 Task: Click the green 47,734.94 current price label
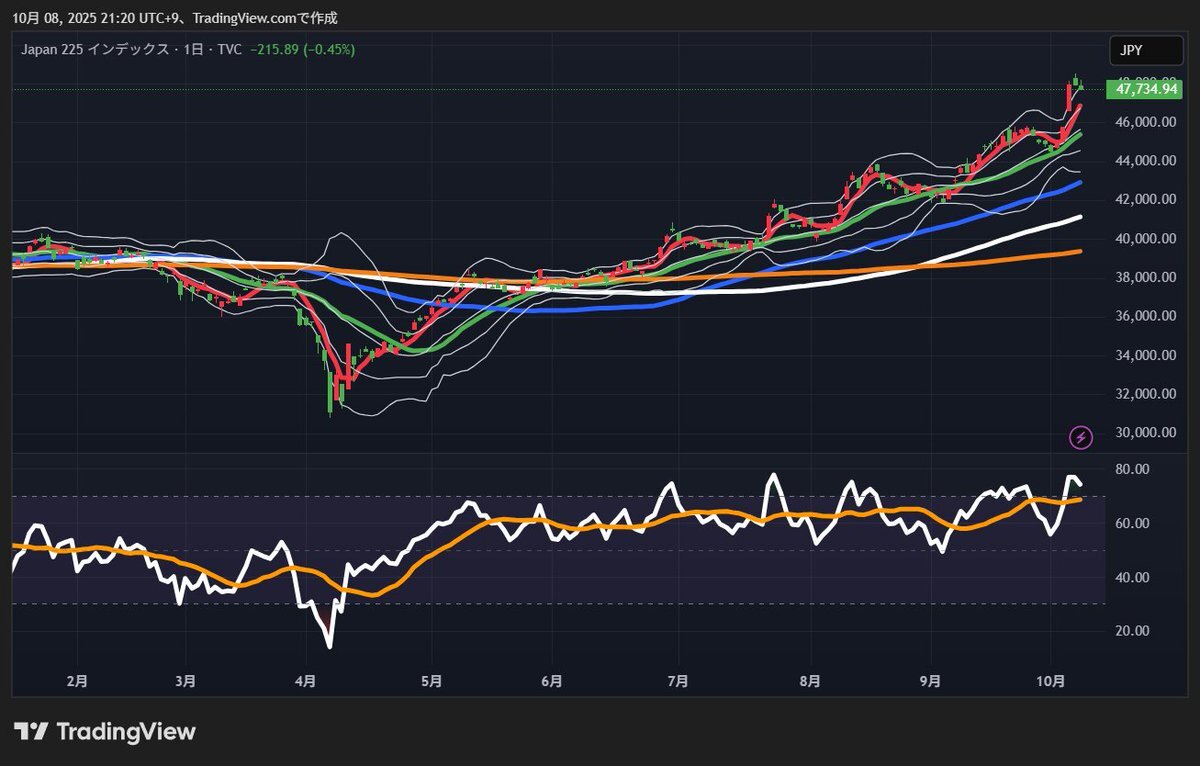pos(1144,90)
